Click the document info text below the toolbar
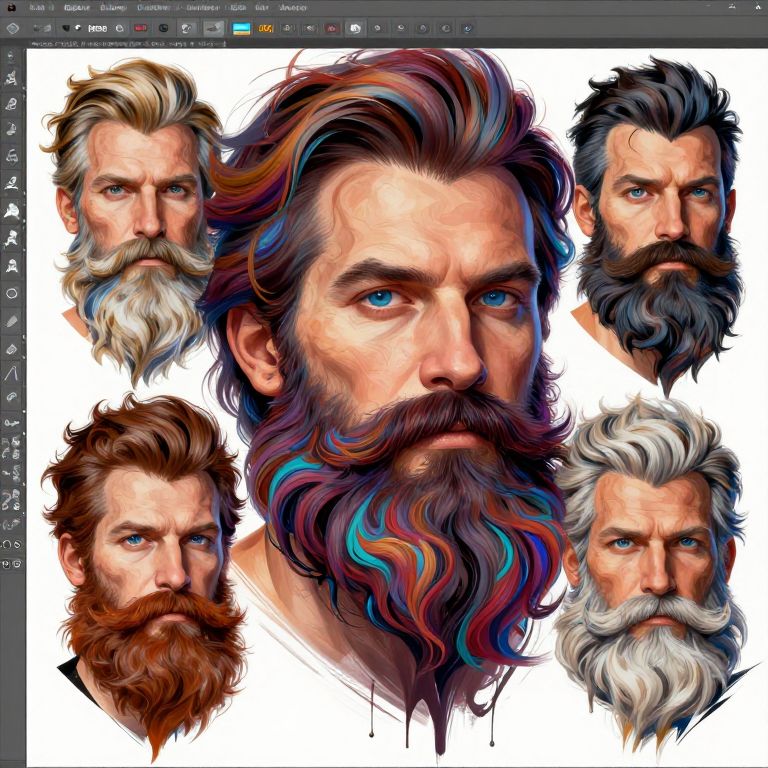768x768 pixels. [x=130, y=45]
